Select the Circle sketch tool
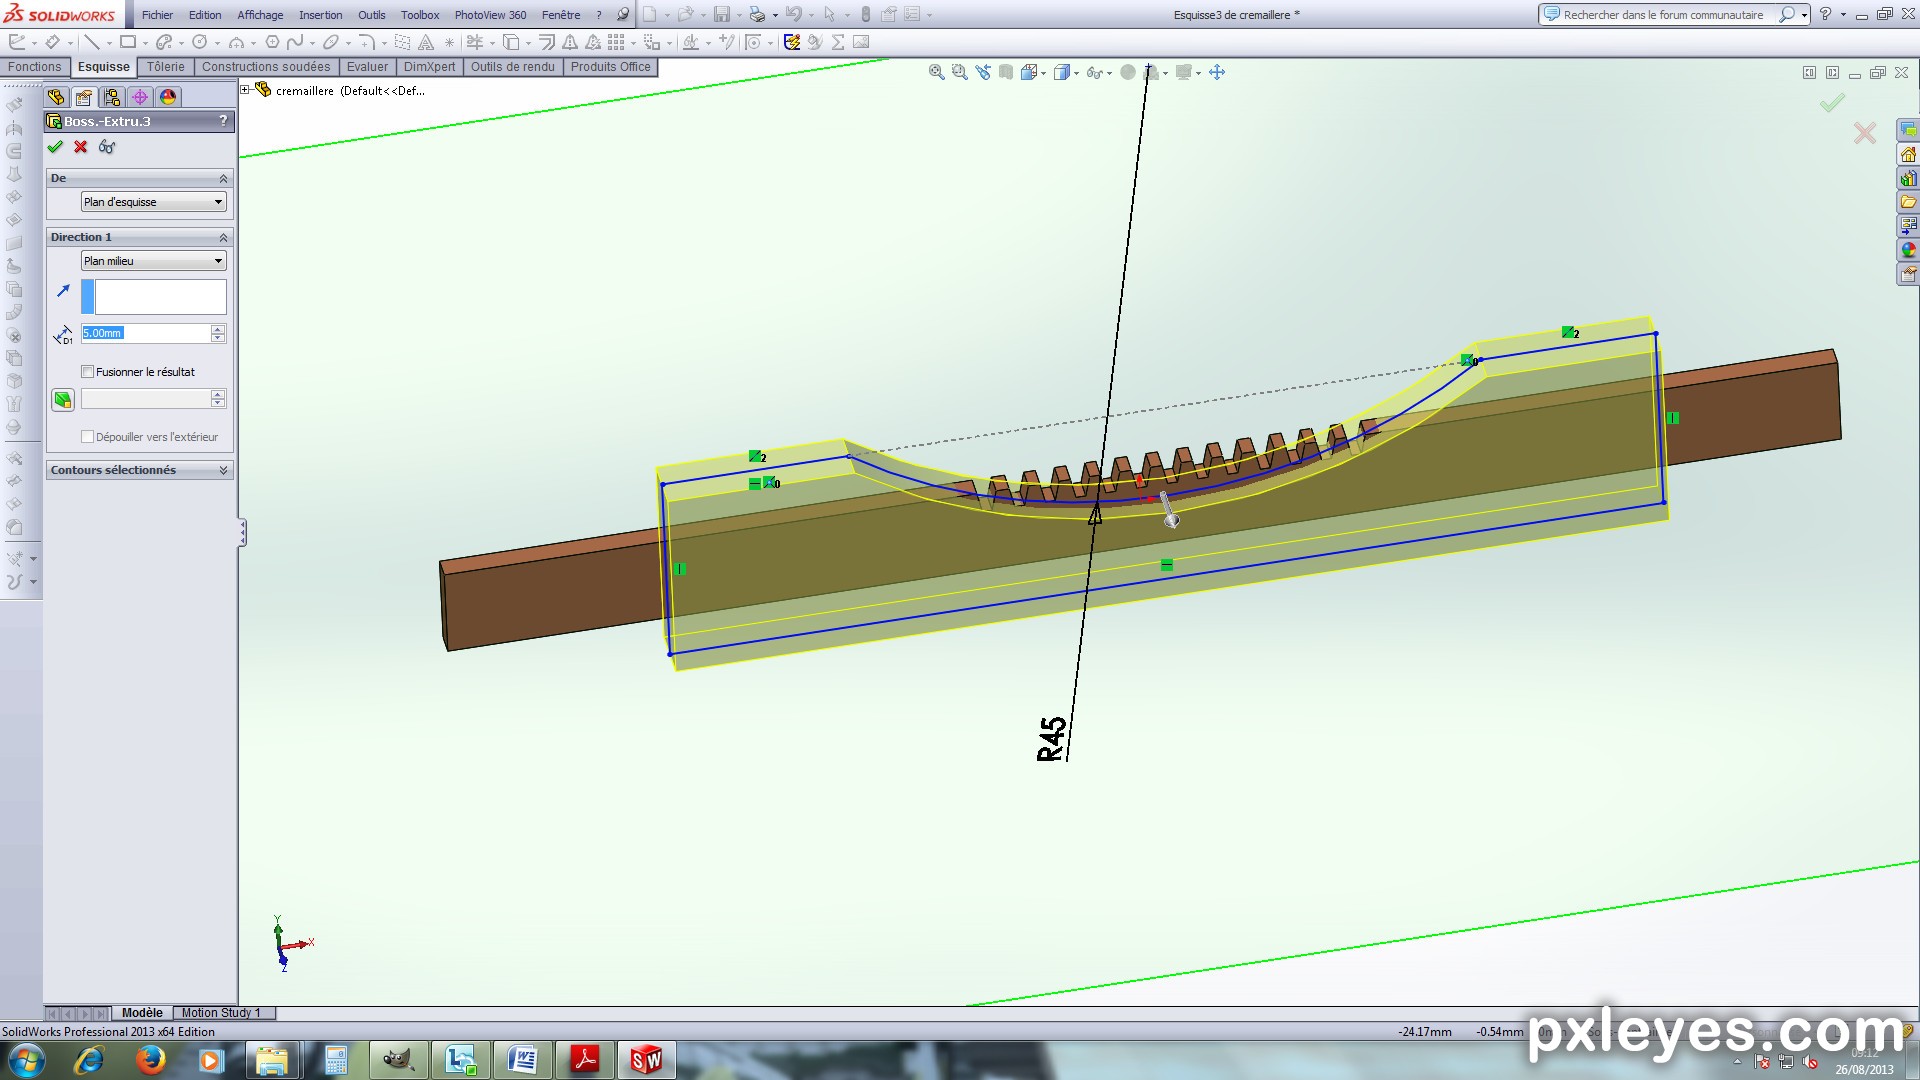 tap(200, 42)
